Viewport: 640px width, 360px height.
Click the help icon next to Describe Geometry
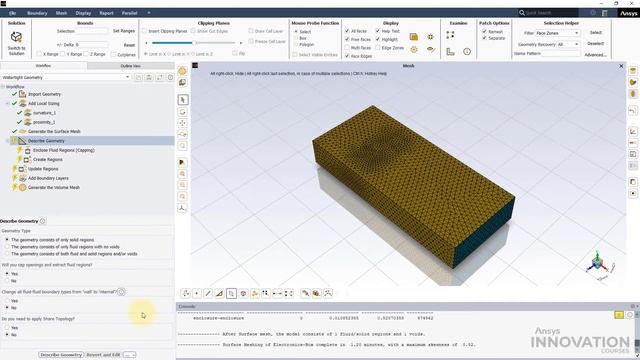pyautogui.click(x=42, y=221)
